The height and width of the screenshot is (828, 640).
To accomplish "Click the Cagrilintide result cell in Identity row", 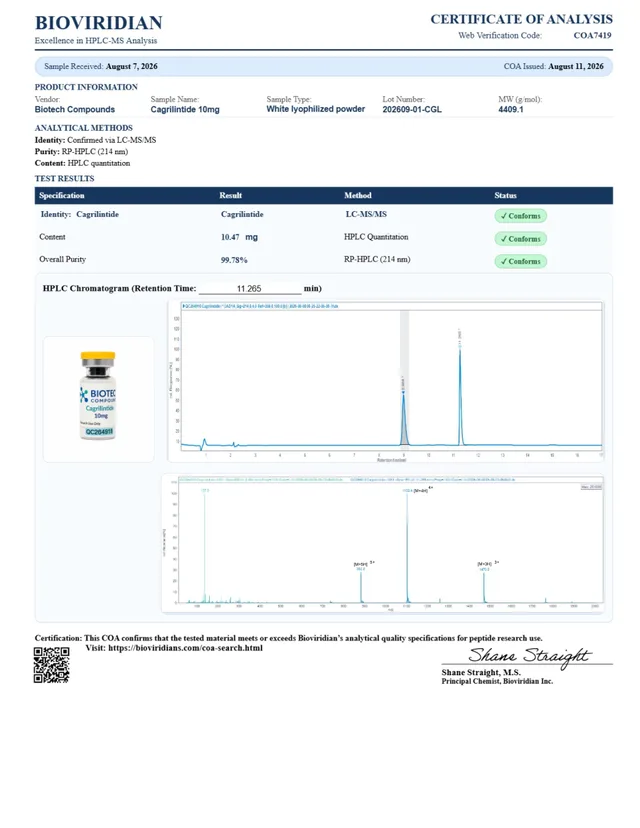I will click(242, 214).
